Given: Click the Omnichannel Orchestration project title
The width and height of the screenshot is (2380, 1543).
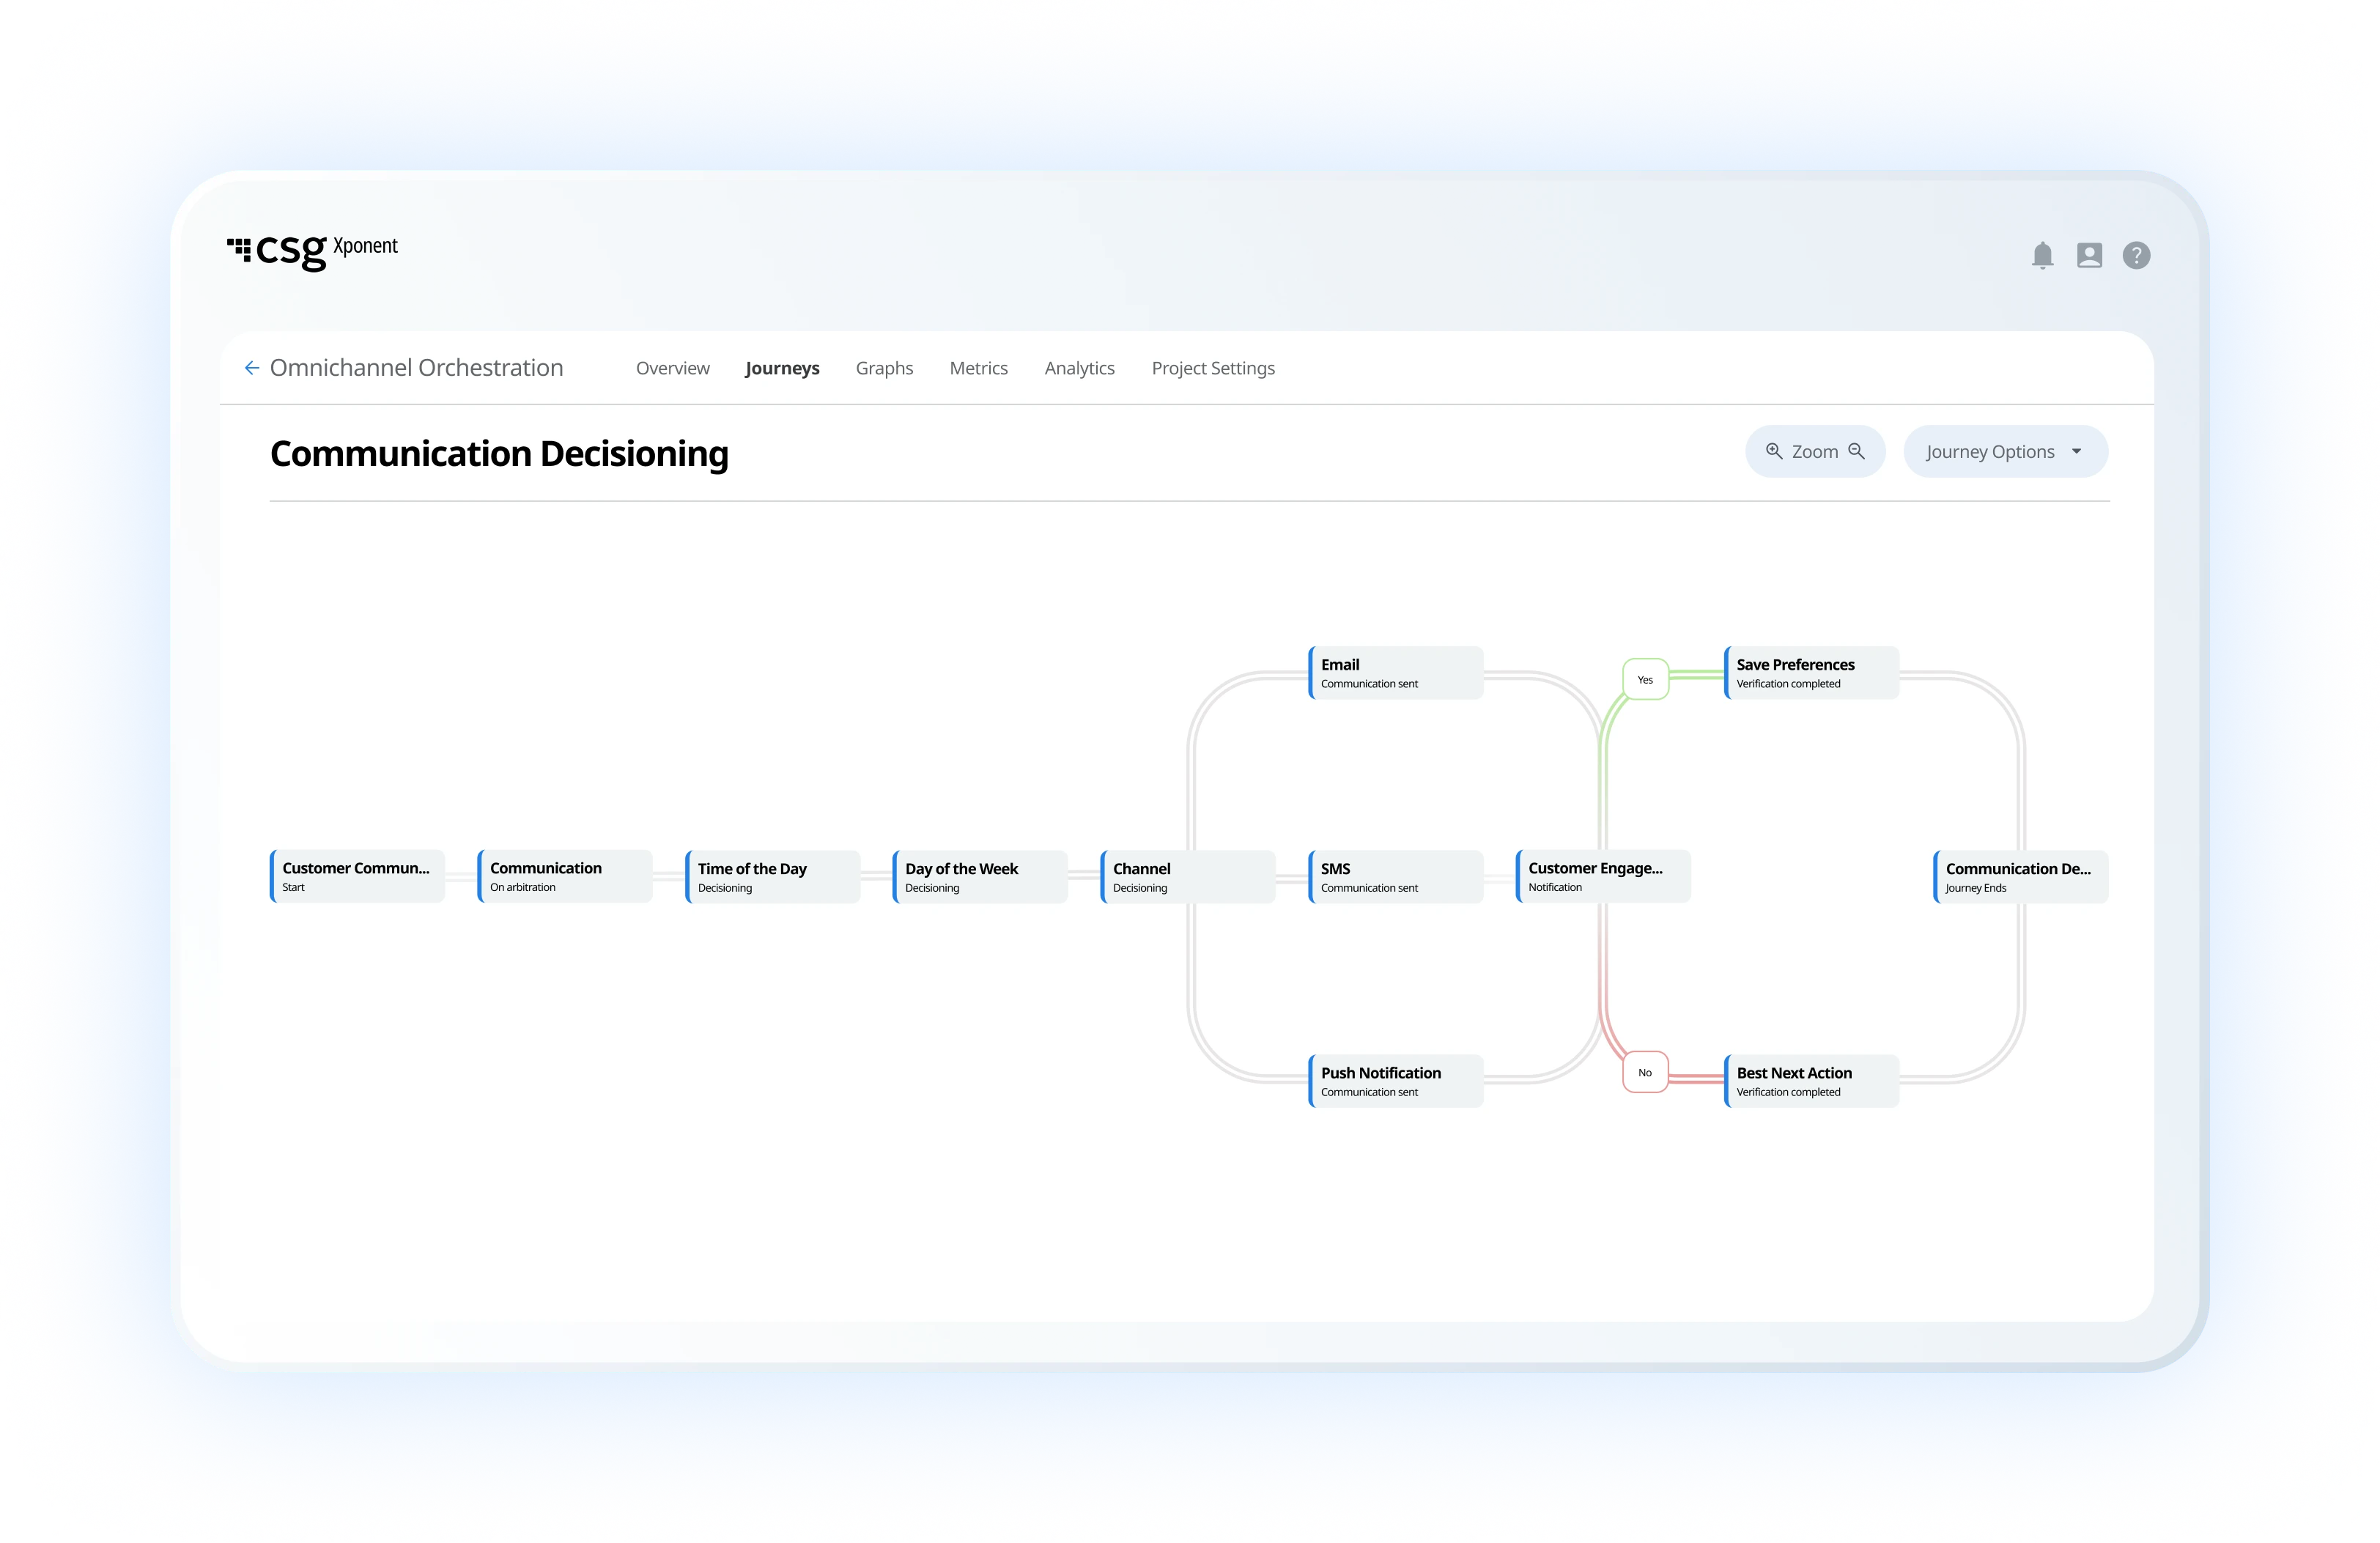Looking at the screenshot, I should coord(416,368).
